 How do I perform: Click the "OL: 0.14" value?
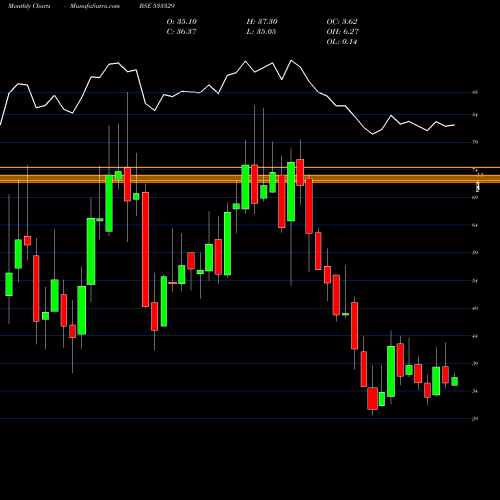click(x=342, y=42)
